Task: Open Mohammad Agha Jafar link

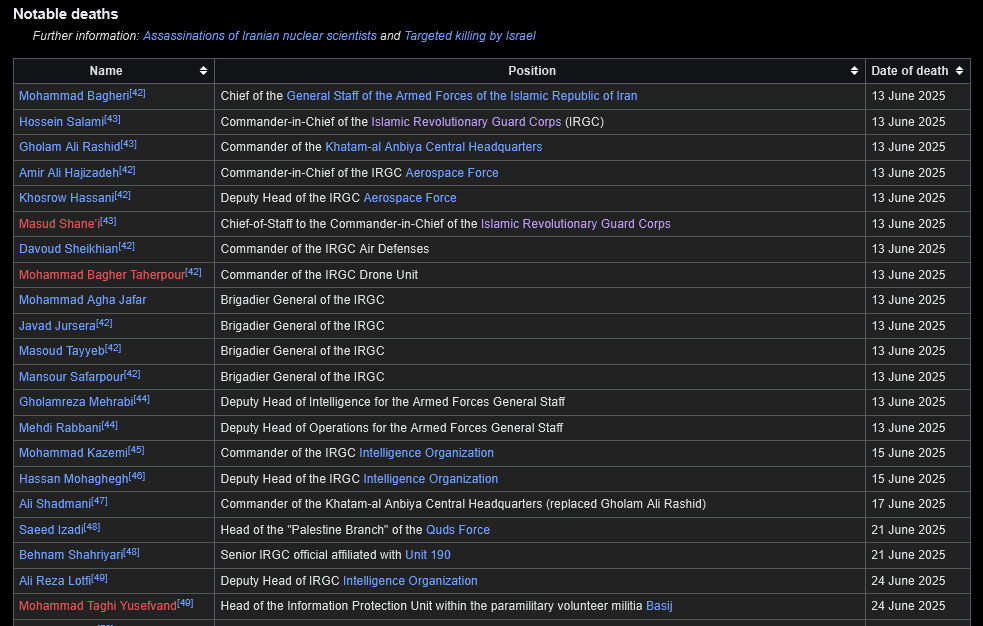Action: click(x=83, y=300)
